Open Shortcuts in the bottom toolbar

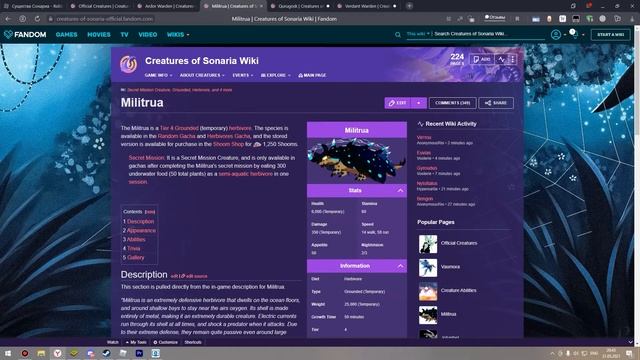193,342
